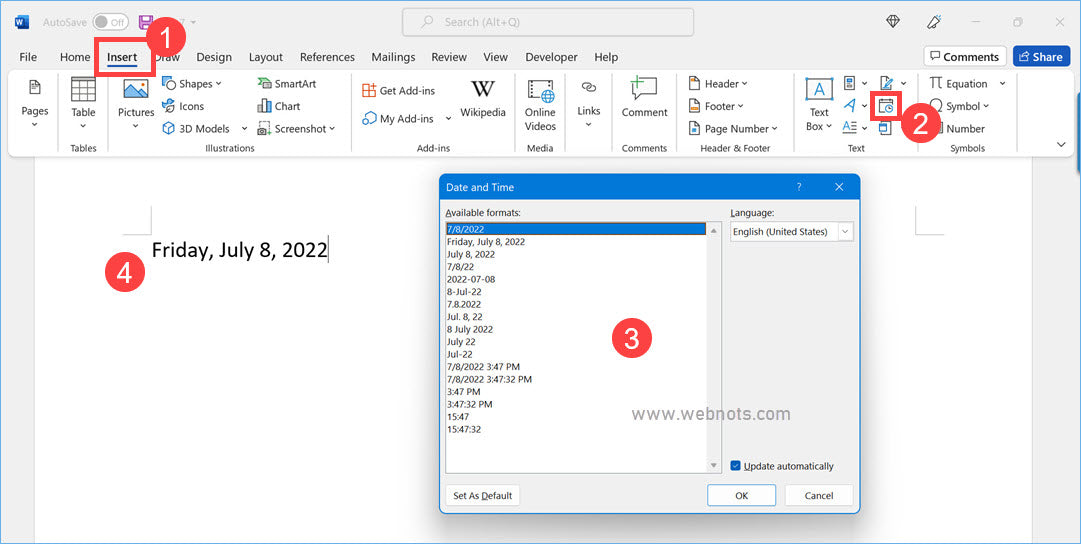
Task: Open the Shapes gallery
Action: (192, 83)
